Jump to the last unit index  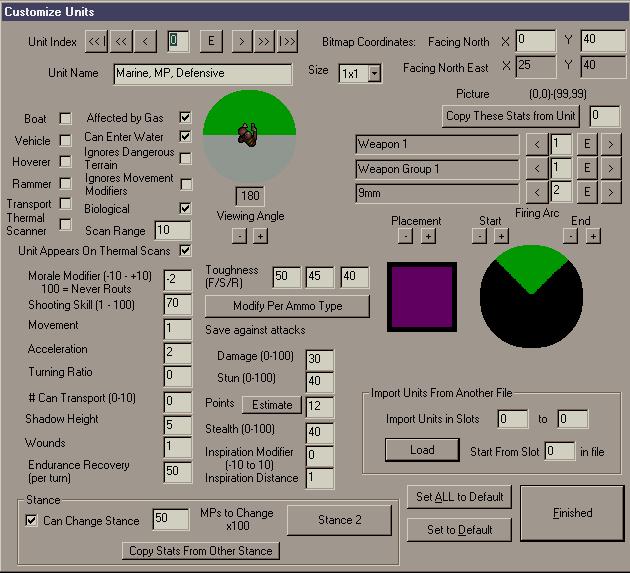(287, 41)
